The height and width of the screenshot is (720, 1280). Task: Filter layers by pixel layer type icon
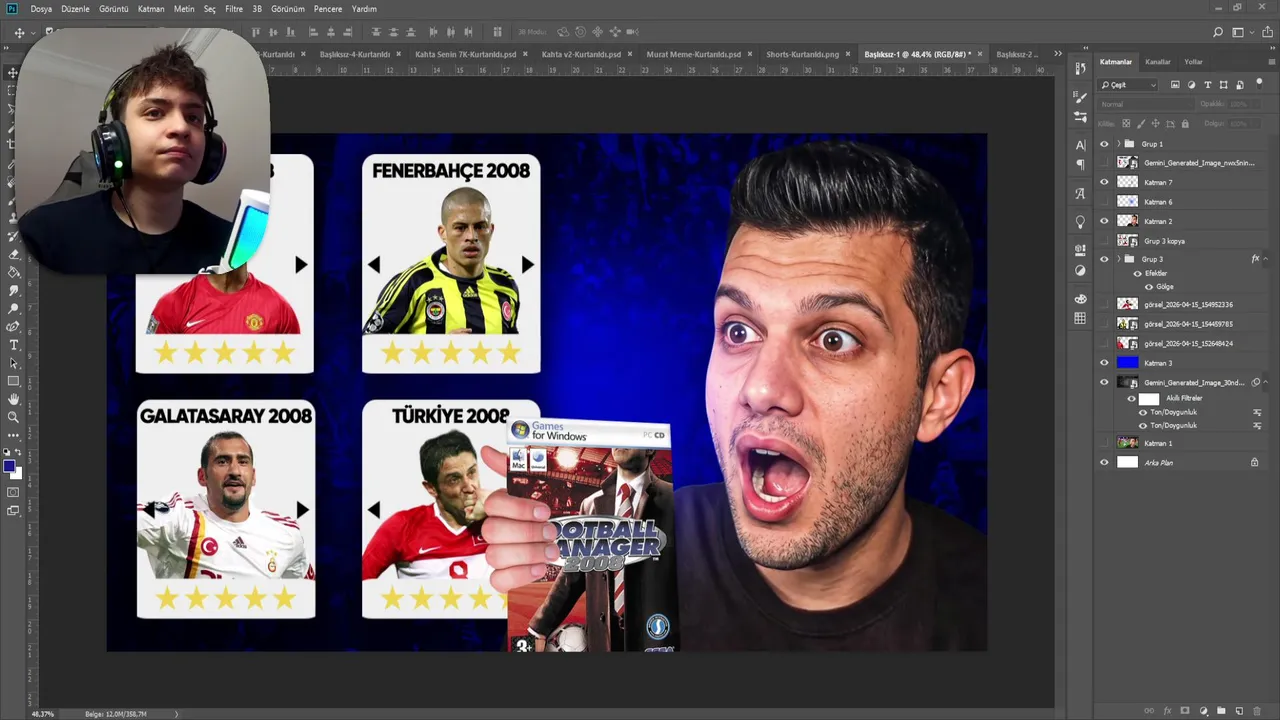(1175, 85)
